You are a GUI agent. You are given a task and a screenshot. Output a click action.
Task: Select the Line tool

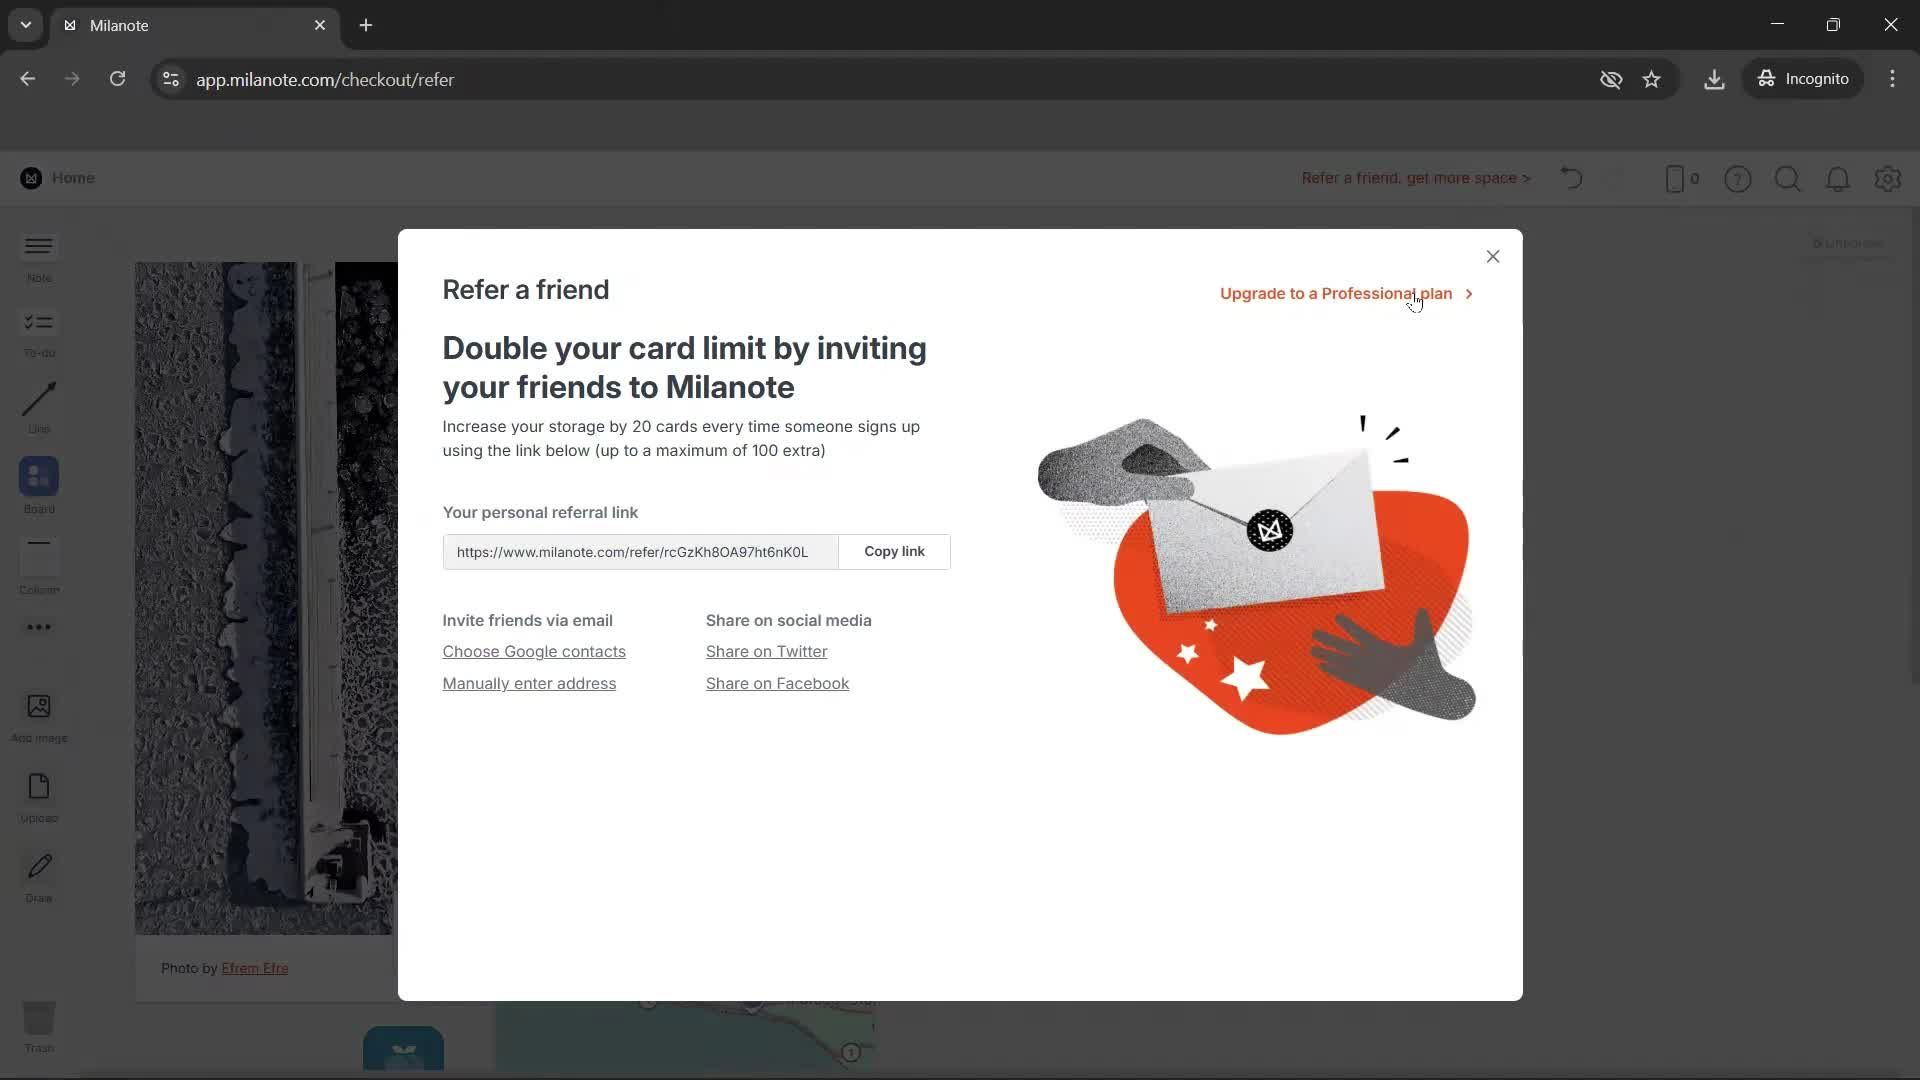(x=39, y=399)
